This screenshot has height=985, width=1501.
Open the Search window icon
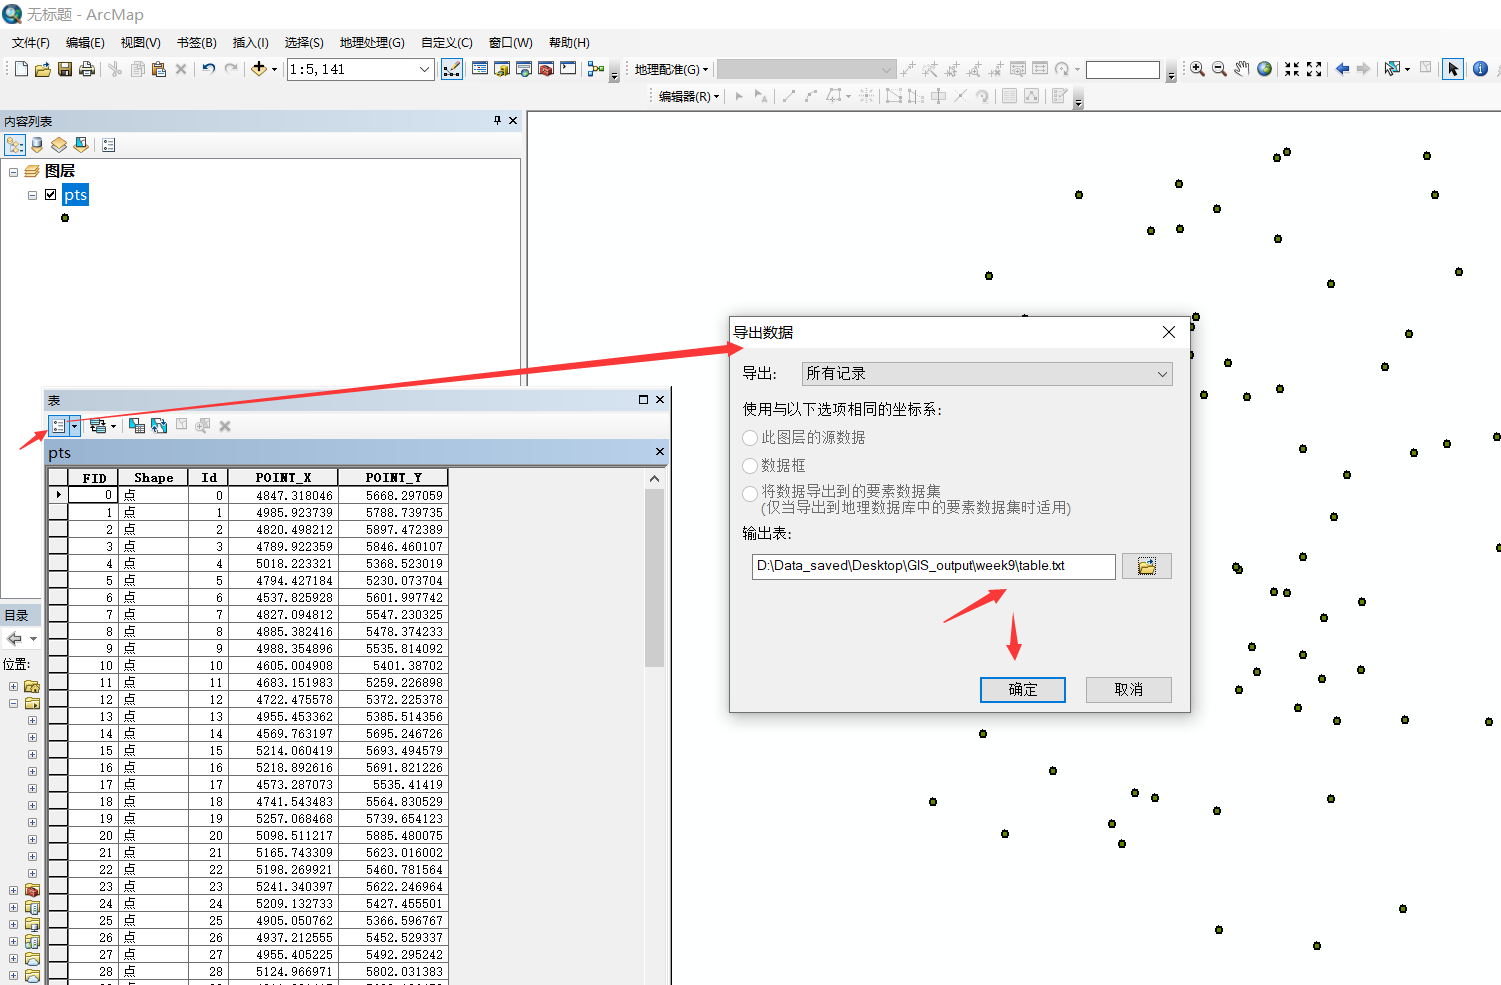524,69
